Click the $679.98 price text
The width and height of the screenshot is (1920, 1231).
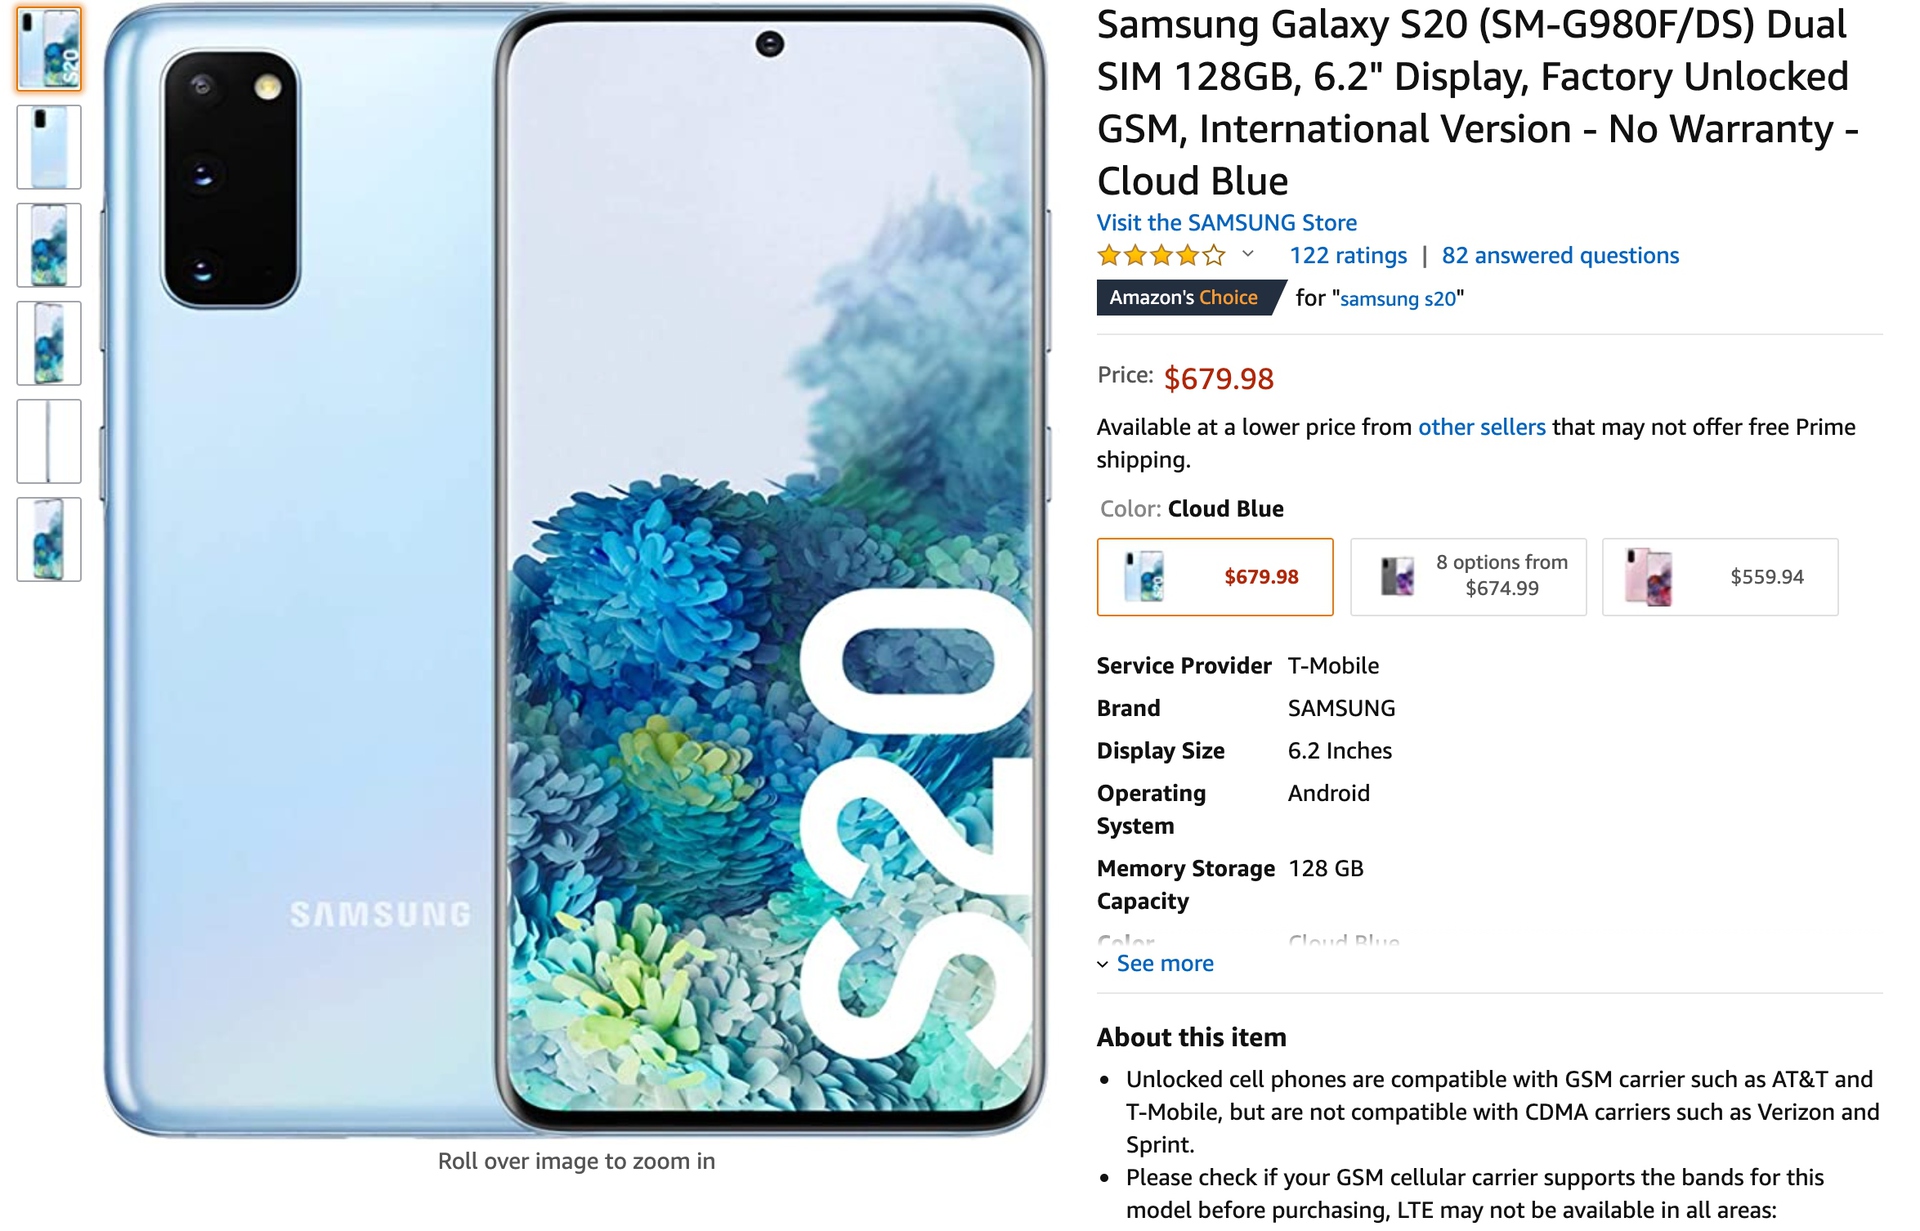tap(1219, 378)
